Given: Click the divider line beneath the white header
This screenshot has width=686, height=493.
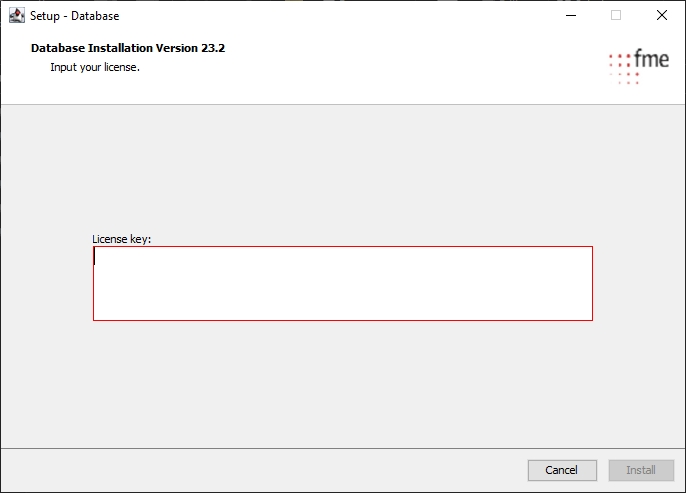Looking at the screenshot, I should click(342, 104).
